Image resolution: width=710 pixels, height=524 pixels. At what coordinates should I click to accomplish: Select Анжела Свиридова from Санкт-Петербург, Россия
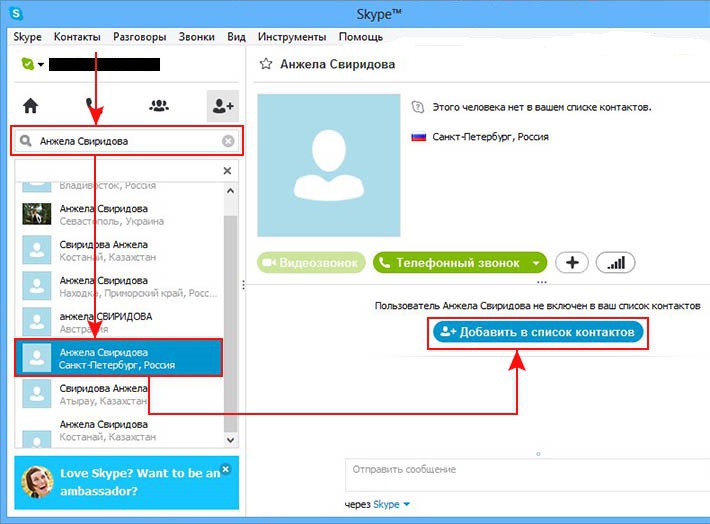click(x=119, y=358)
